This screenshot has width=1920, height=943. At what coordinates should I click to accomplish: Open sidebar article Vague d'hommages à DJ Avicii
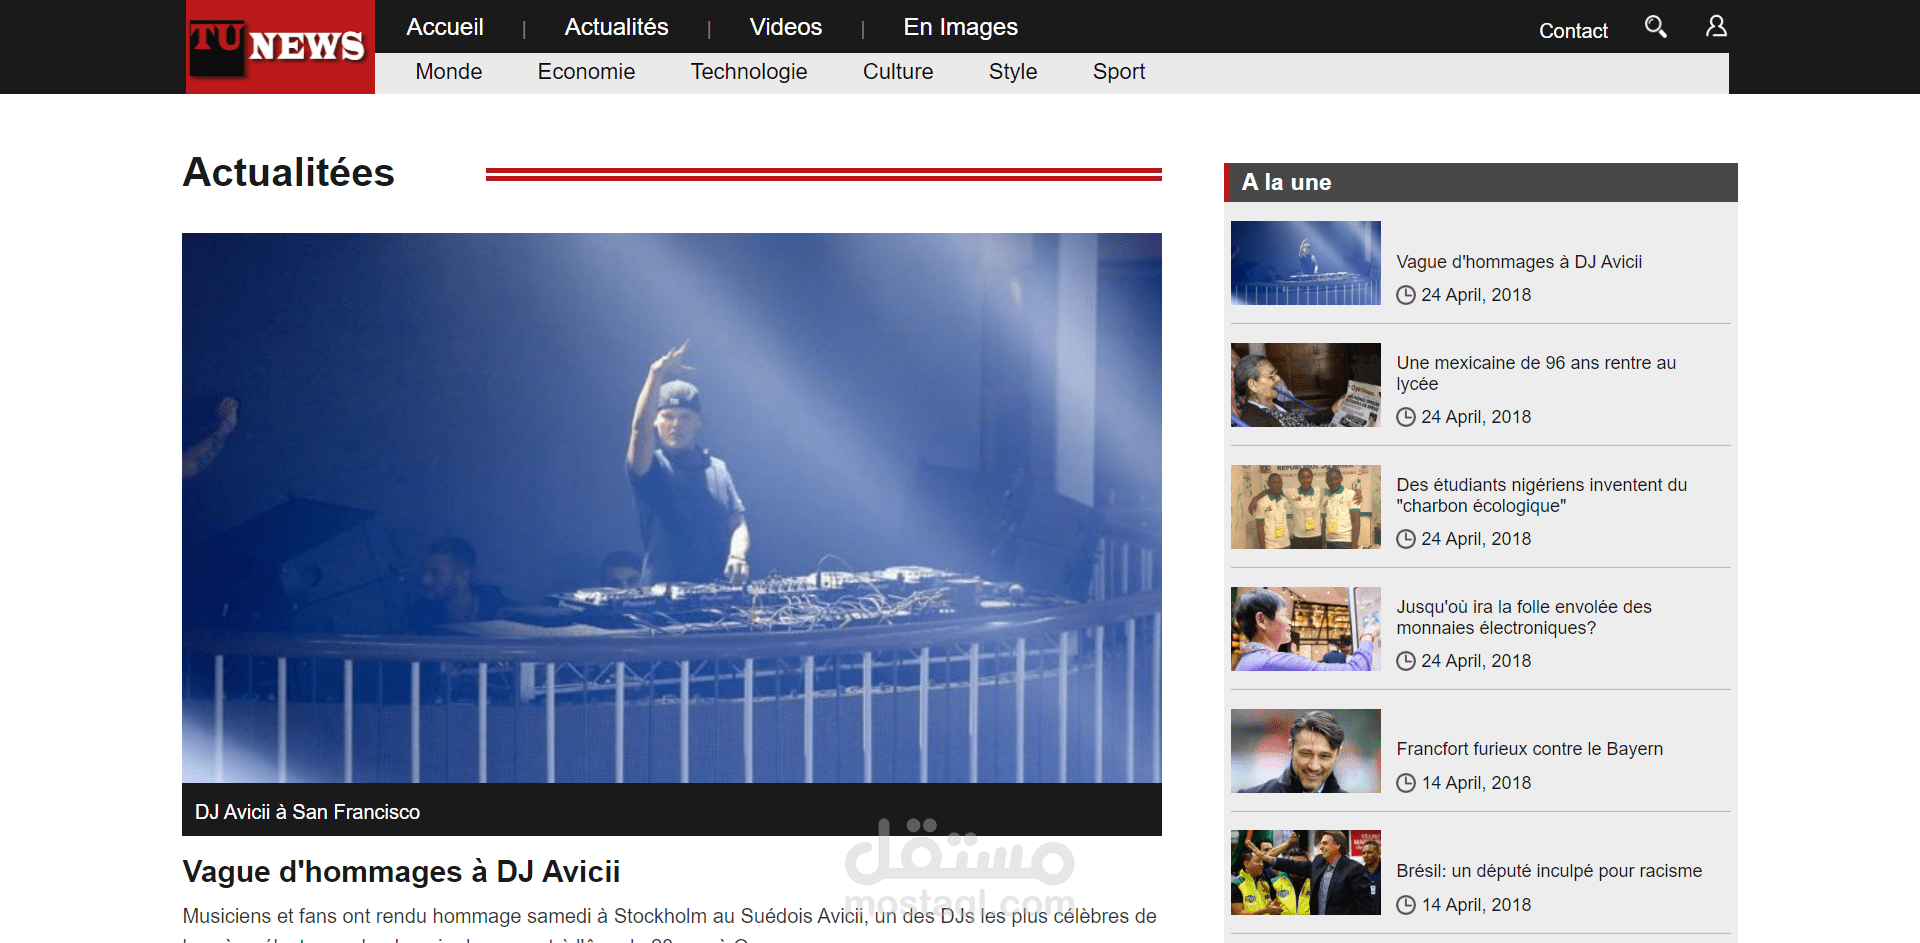click(x=1519, y=262)
